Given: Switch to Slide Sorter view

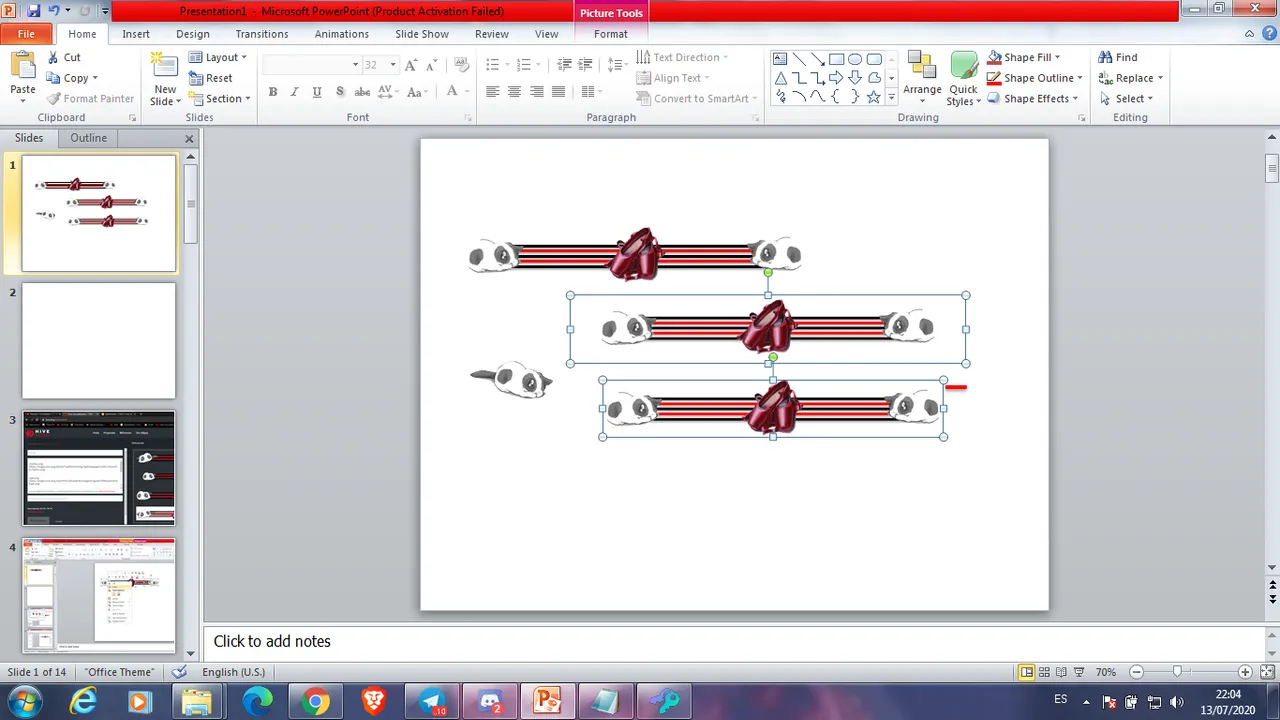Looking at the screenshot, I should tap(1044, 672).
